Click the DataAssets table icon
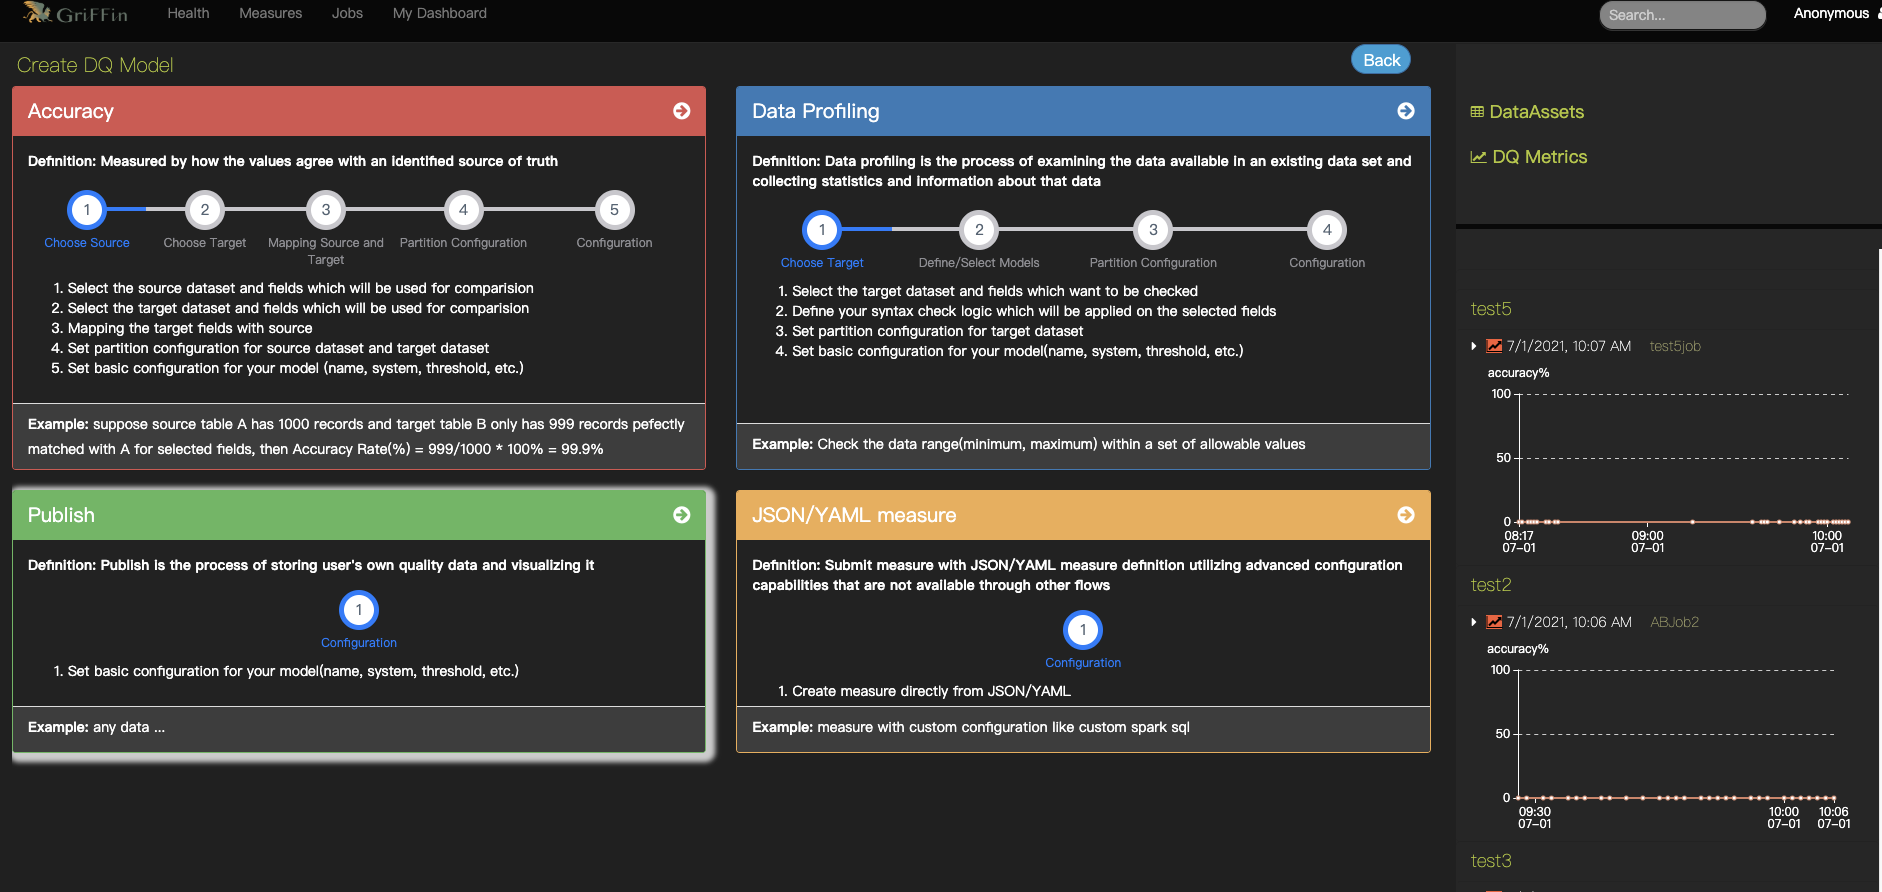 (x=1477, y=112)
